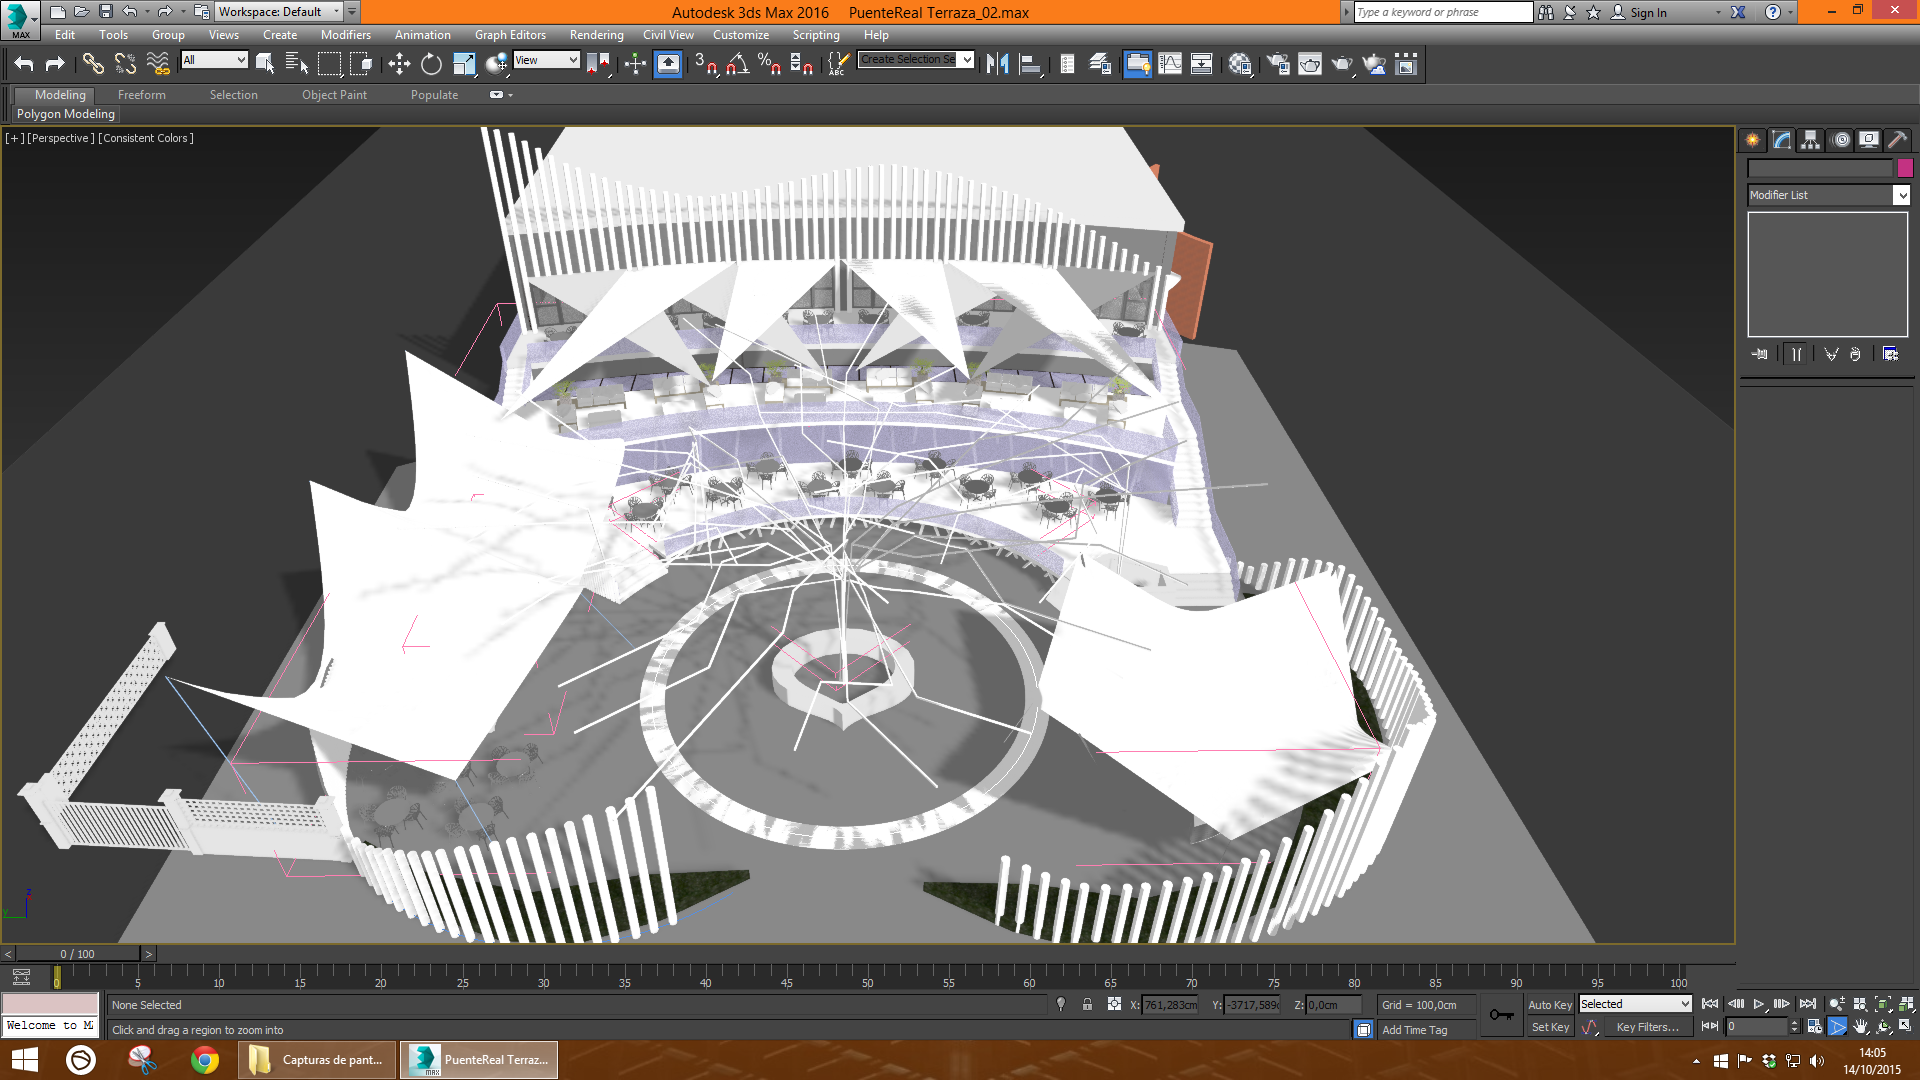The image size is (1920, 1080).
Task: Open the selection filter All dropdown
Action: click(214, 60)
